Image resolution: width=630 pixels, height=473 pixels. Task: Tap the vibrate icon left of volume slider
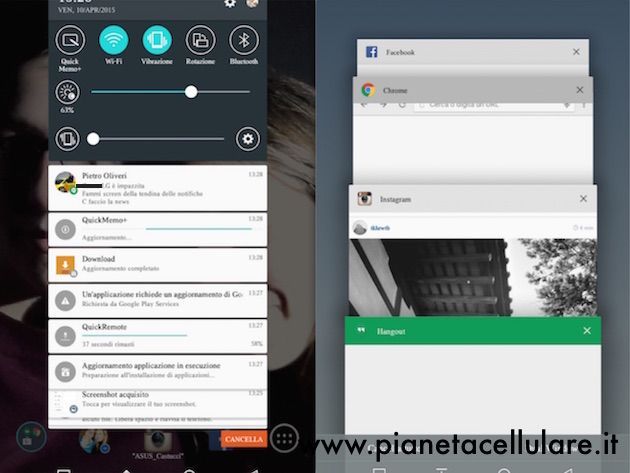(68, 139)
